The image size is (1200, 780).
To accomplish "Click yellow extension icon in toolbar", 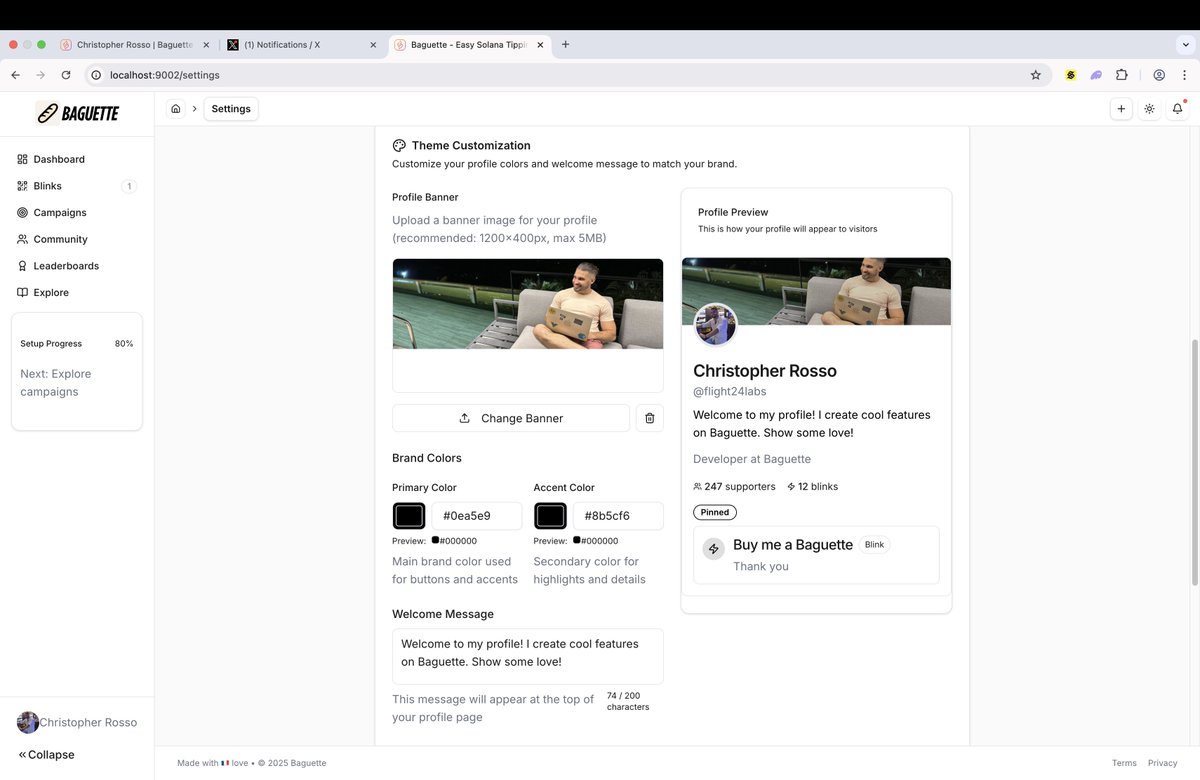I will pos(1071,75).
